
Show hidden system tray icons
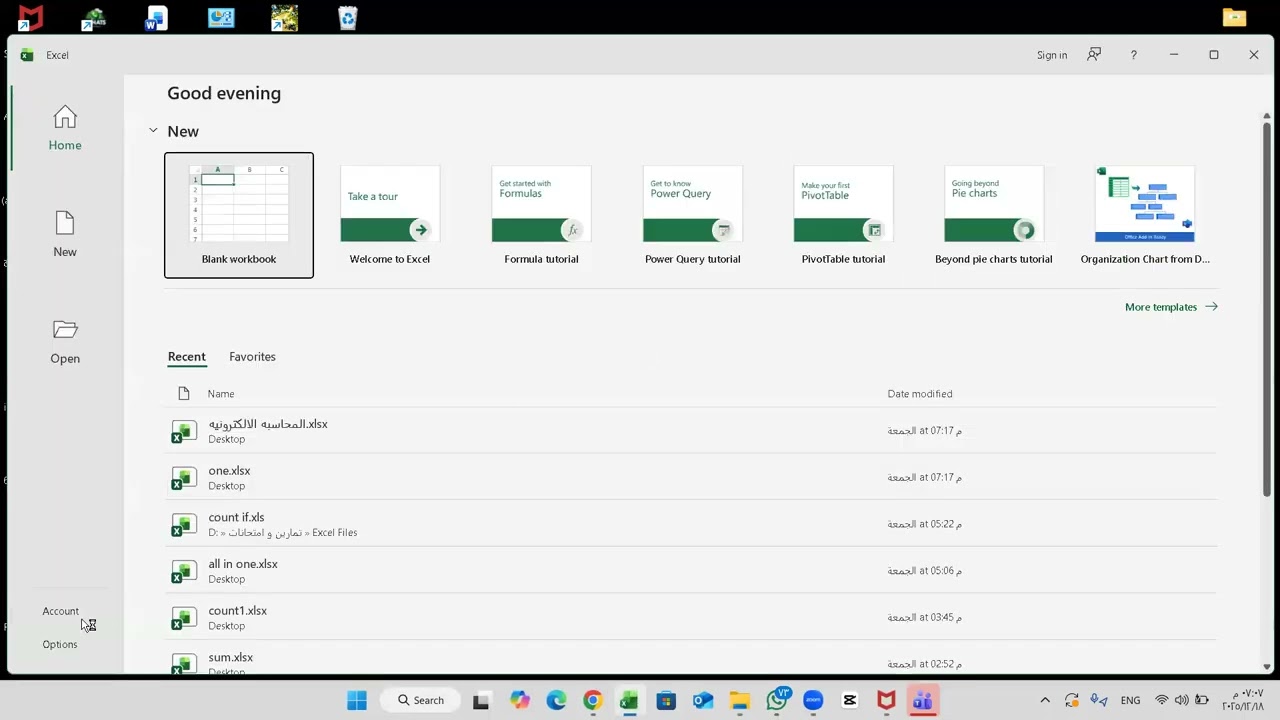1045,700
